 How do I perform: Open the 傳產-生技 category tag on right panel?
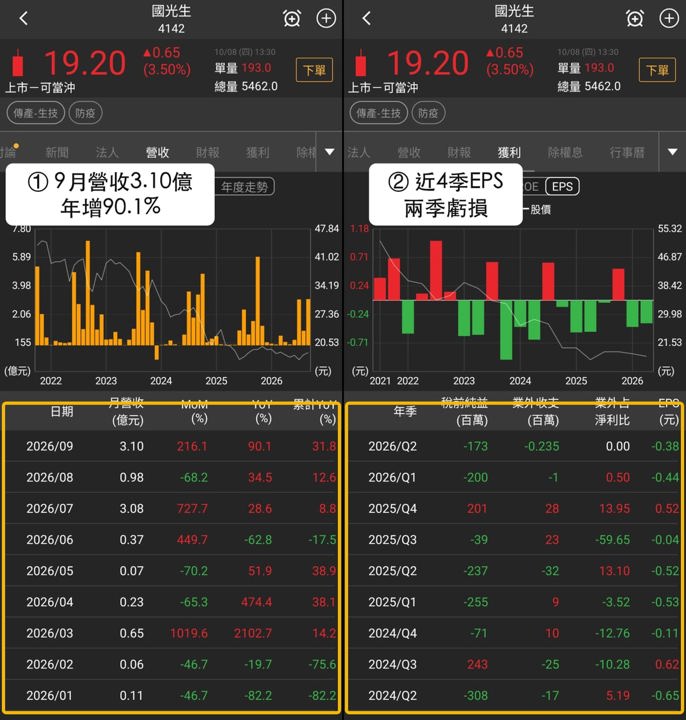click(x=378, y=113)
